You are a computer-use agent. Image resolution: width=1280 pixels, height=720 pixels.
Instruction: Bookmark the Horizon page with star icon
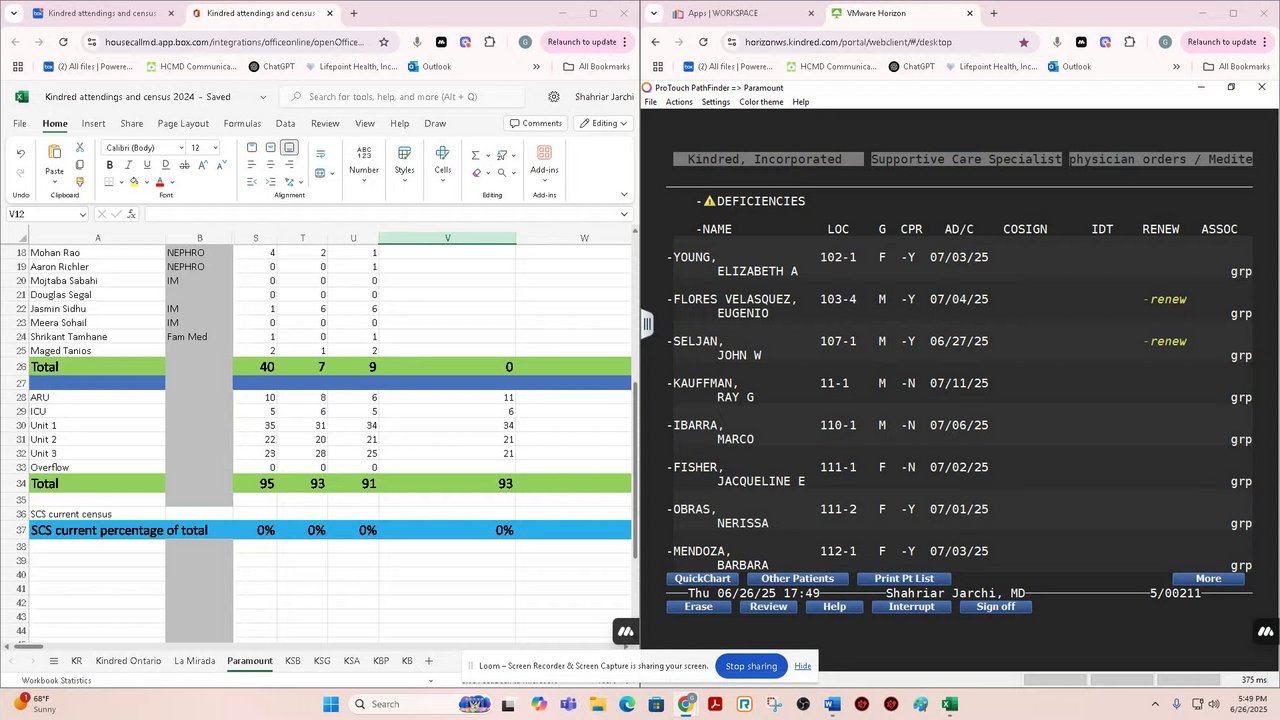coord(1024,42)
